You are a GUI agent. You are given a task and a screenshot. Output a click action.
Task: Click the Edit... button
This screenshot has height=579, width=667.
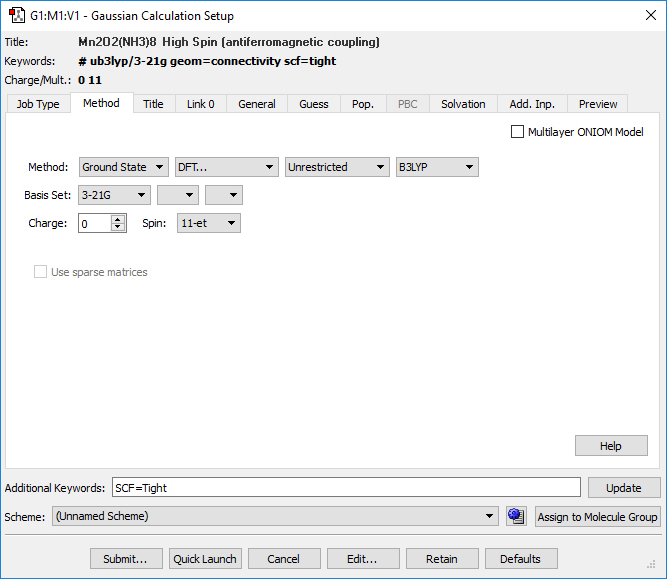tap(363, 559)
